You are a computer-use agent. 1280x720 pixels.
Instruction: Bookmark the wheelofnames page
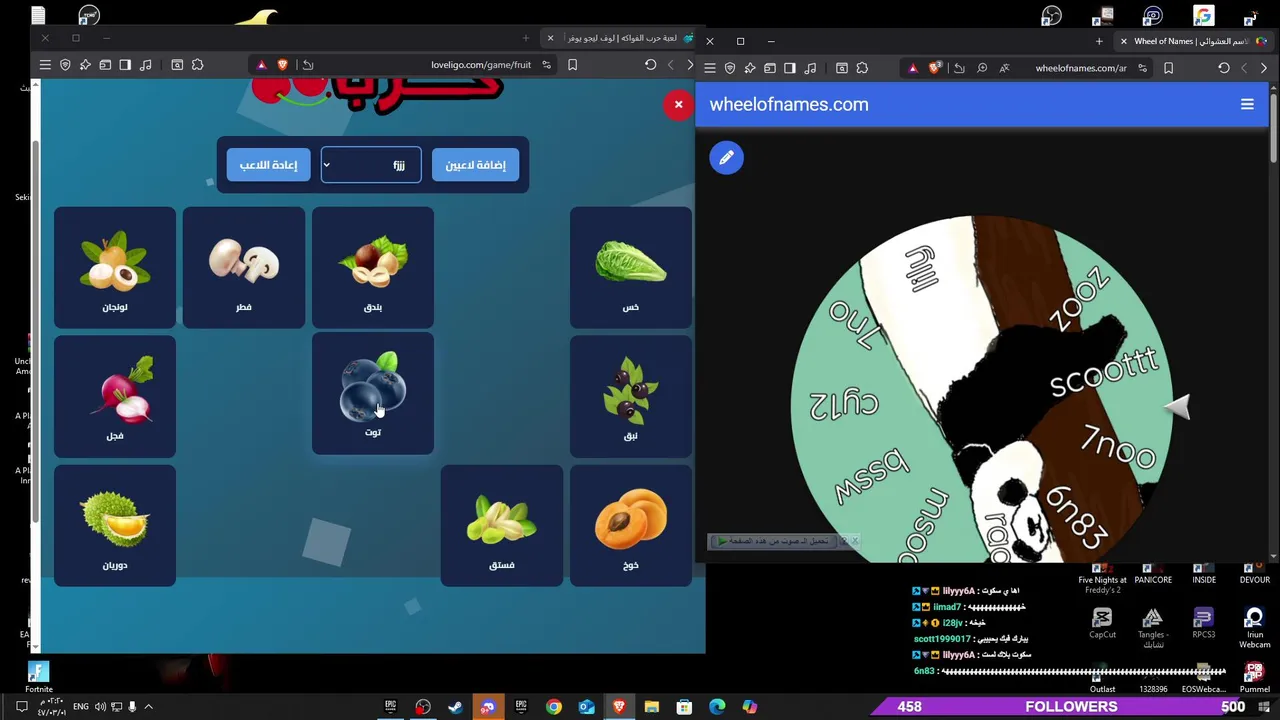pyautogui.click(x=1168, y=68)
